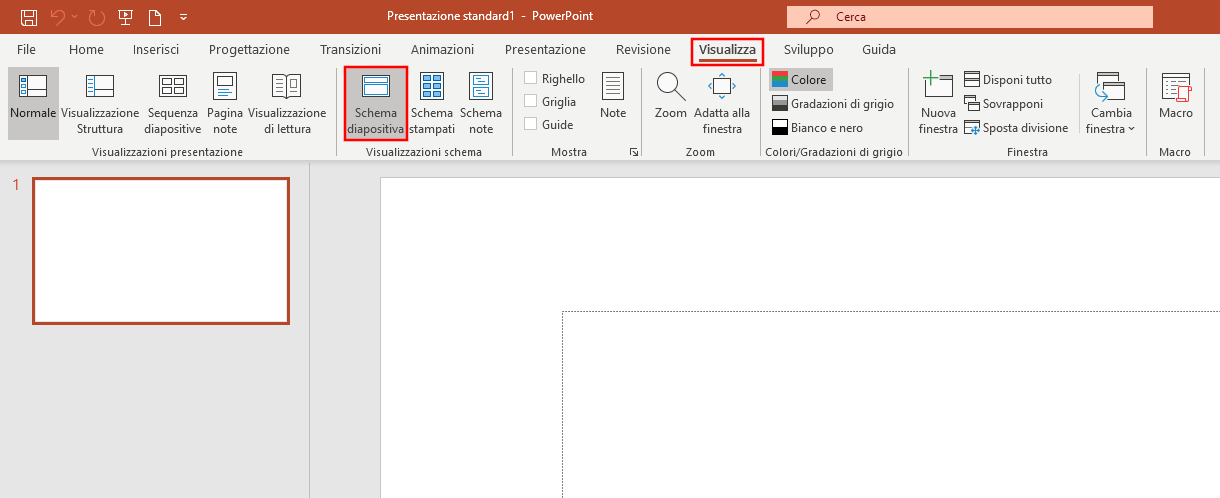
Task: Open Schema diapositiva master view
Action: click(376, 104)
